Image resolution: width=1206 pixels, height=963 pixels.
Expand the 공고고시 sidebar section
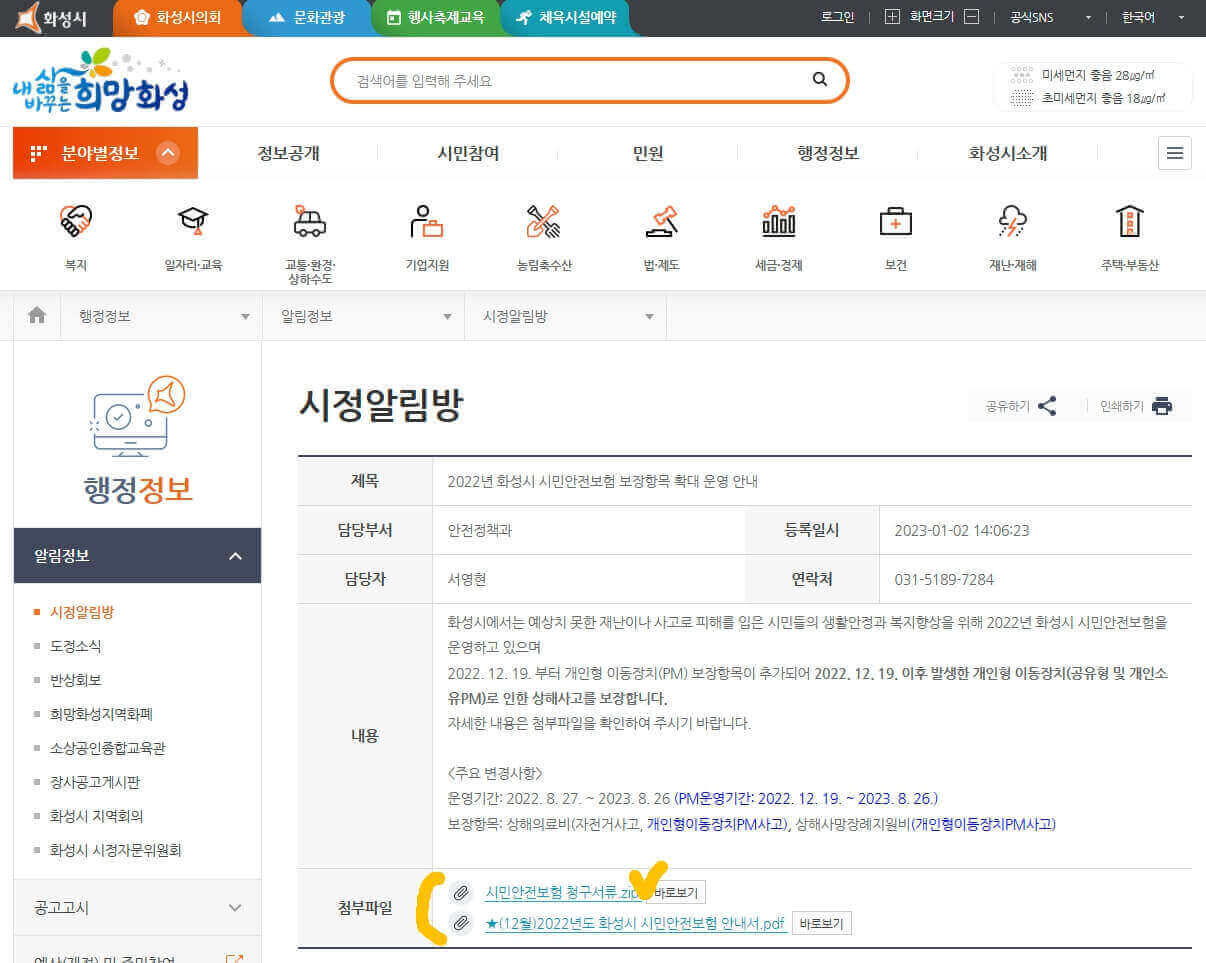pos(137,907)
